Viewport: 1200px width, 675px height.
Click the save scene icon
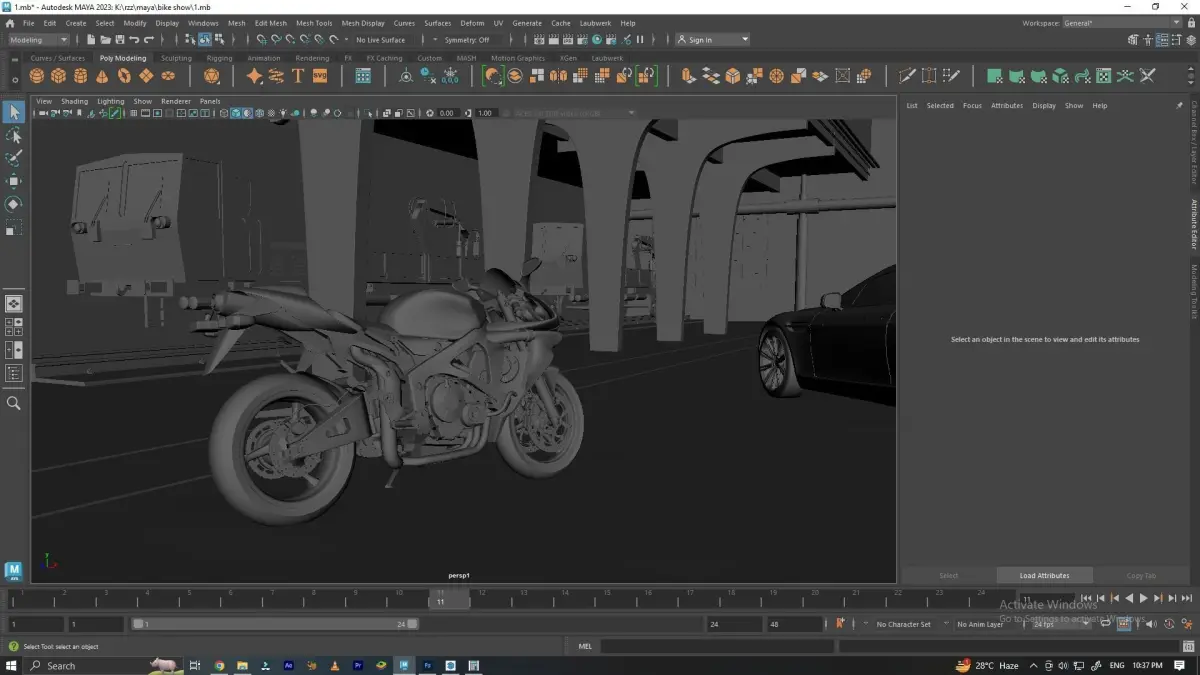click(x=120, y=40)
